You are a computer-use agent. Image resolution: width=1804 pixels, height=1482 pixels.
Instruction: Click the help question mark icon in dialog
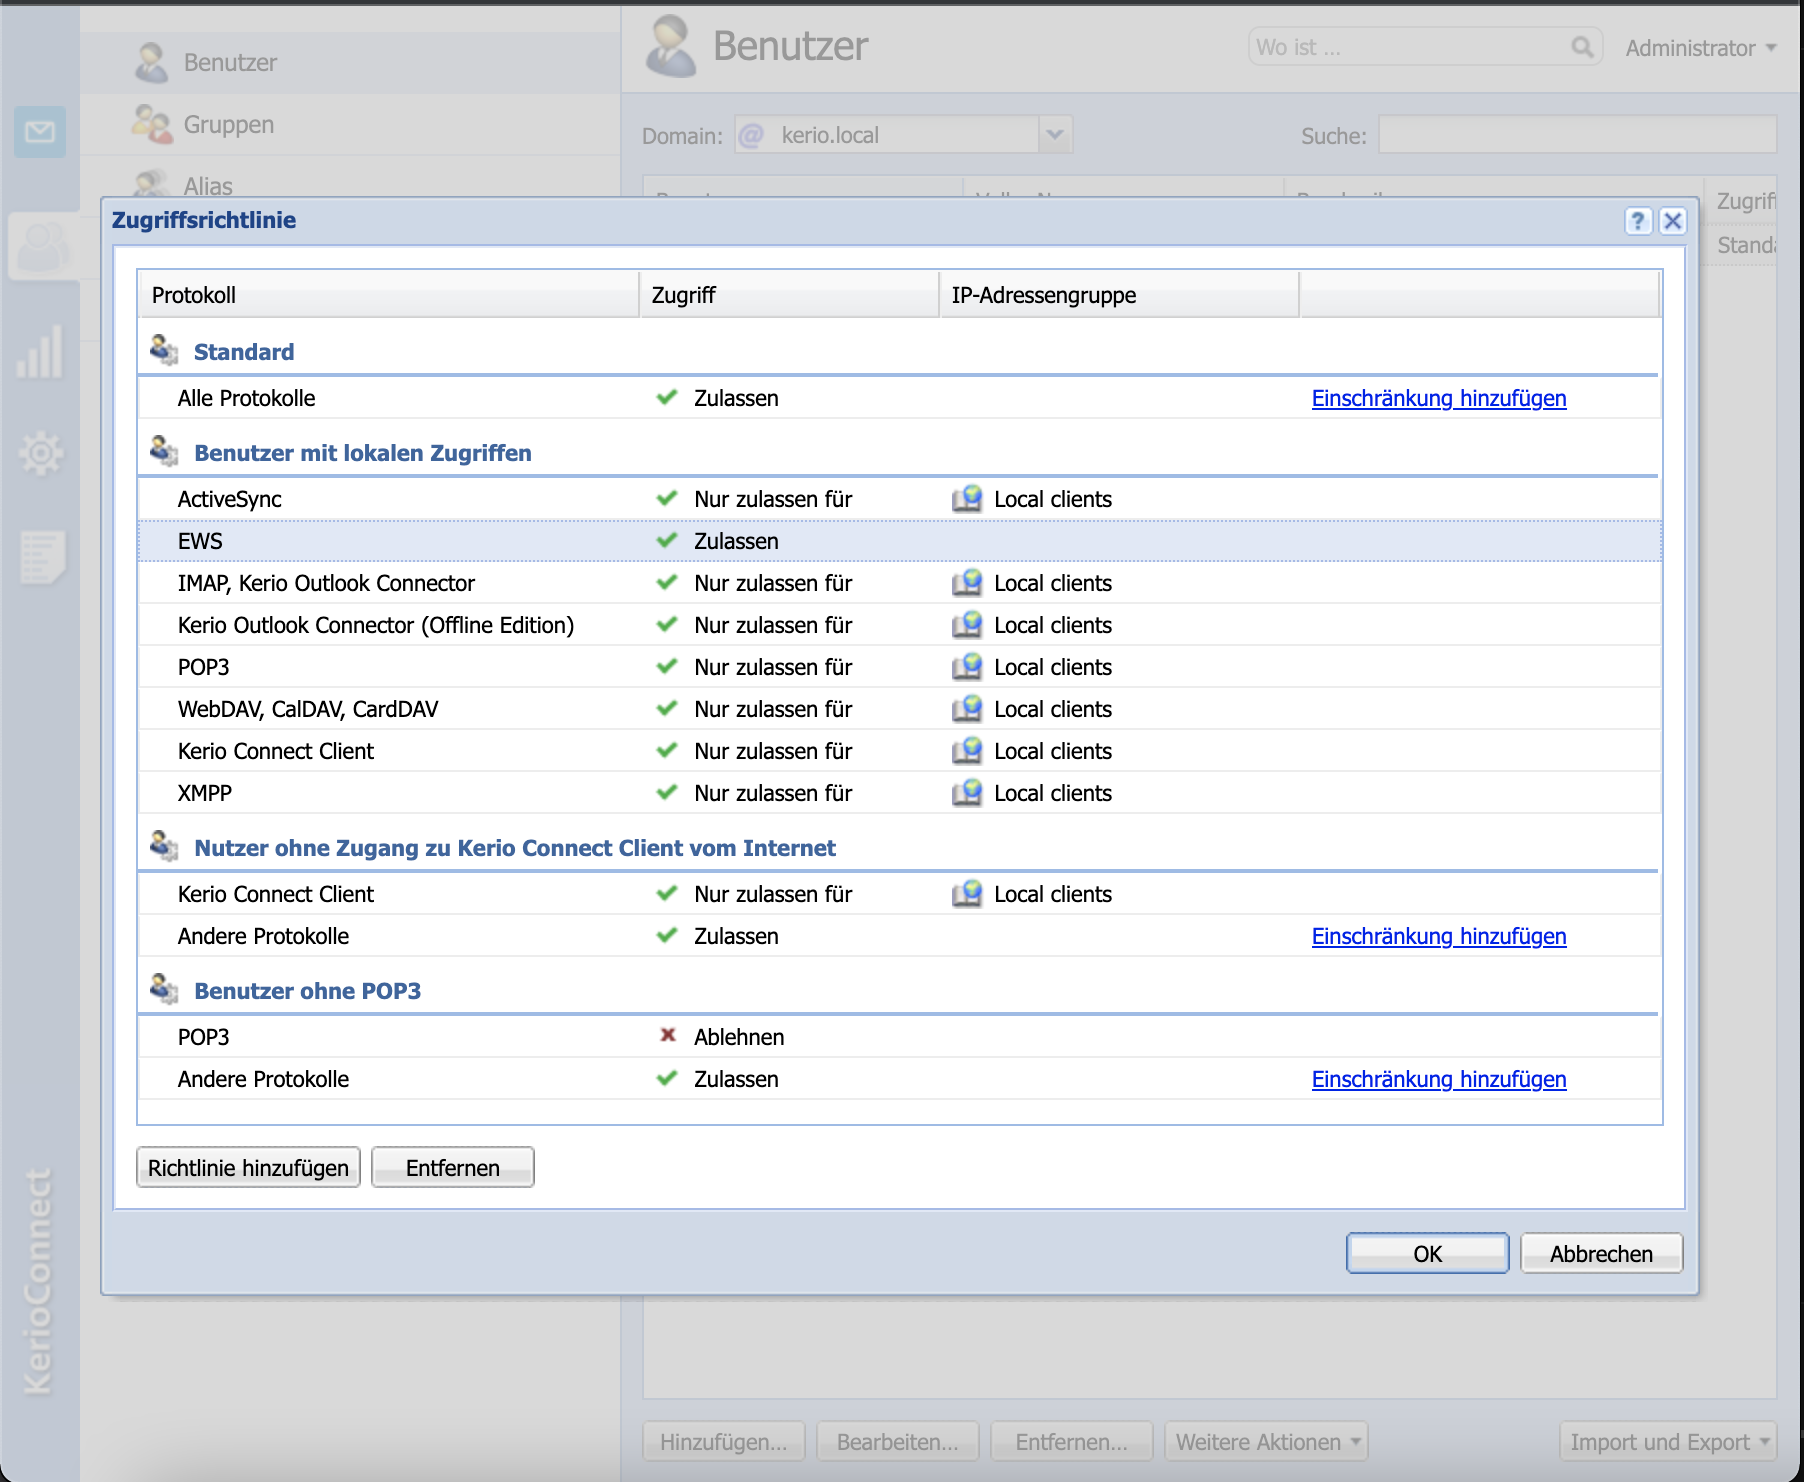click(1637, 221)
